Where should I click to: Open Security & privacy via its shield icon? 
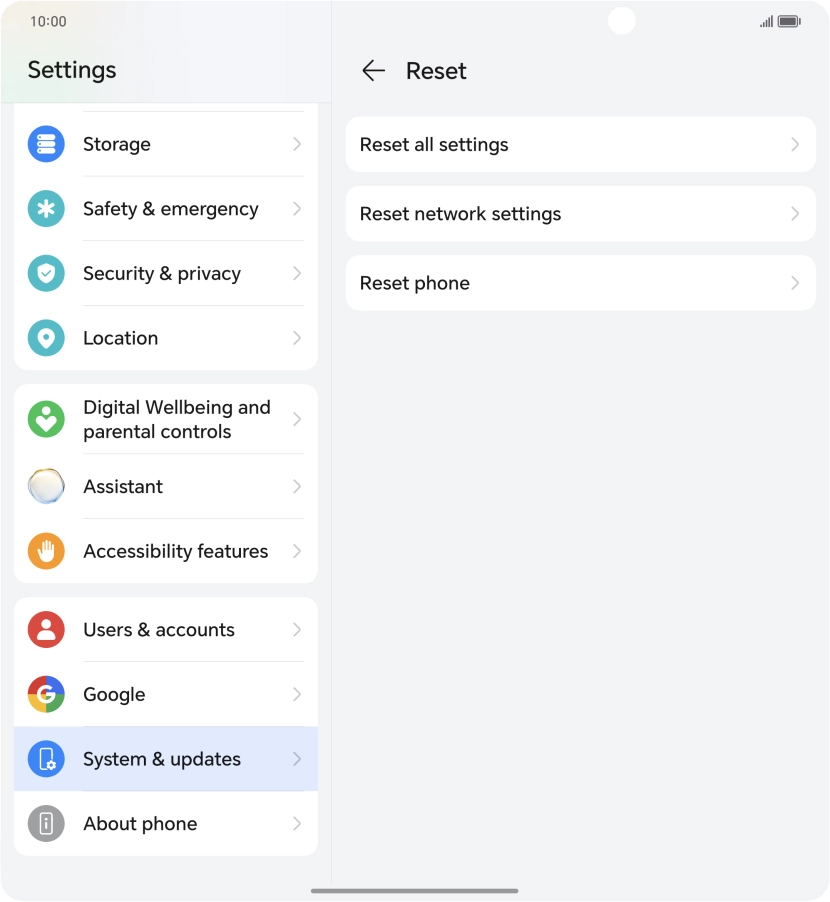click(46, 273)
